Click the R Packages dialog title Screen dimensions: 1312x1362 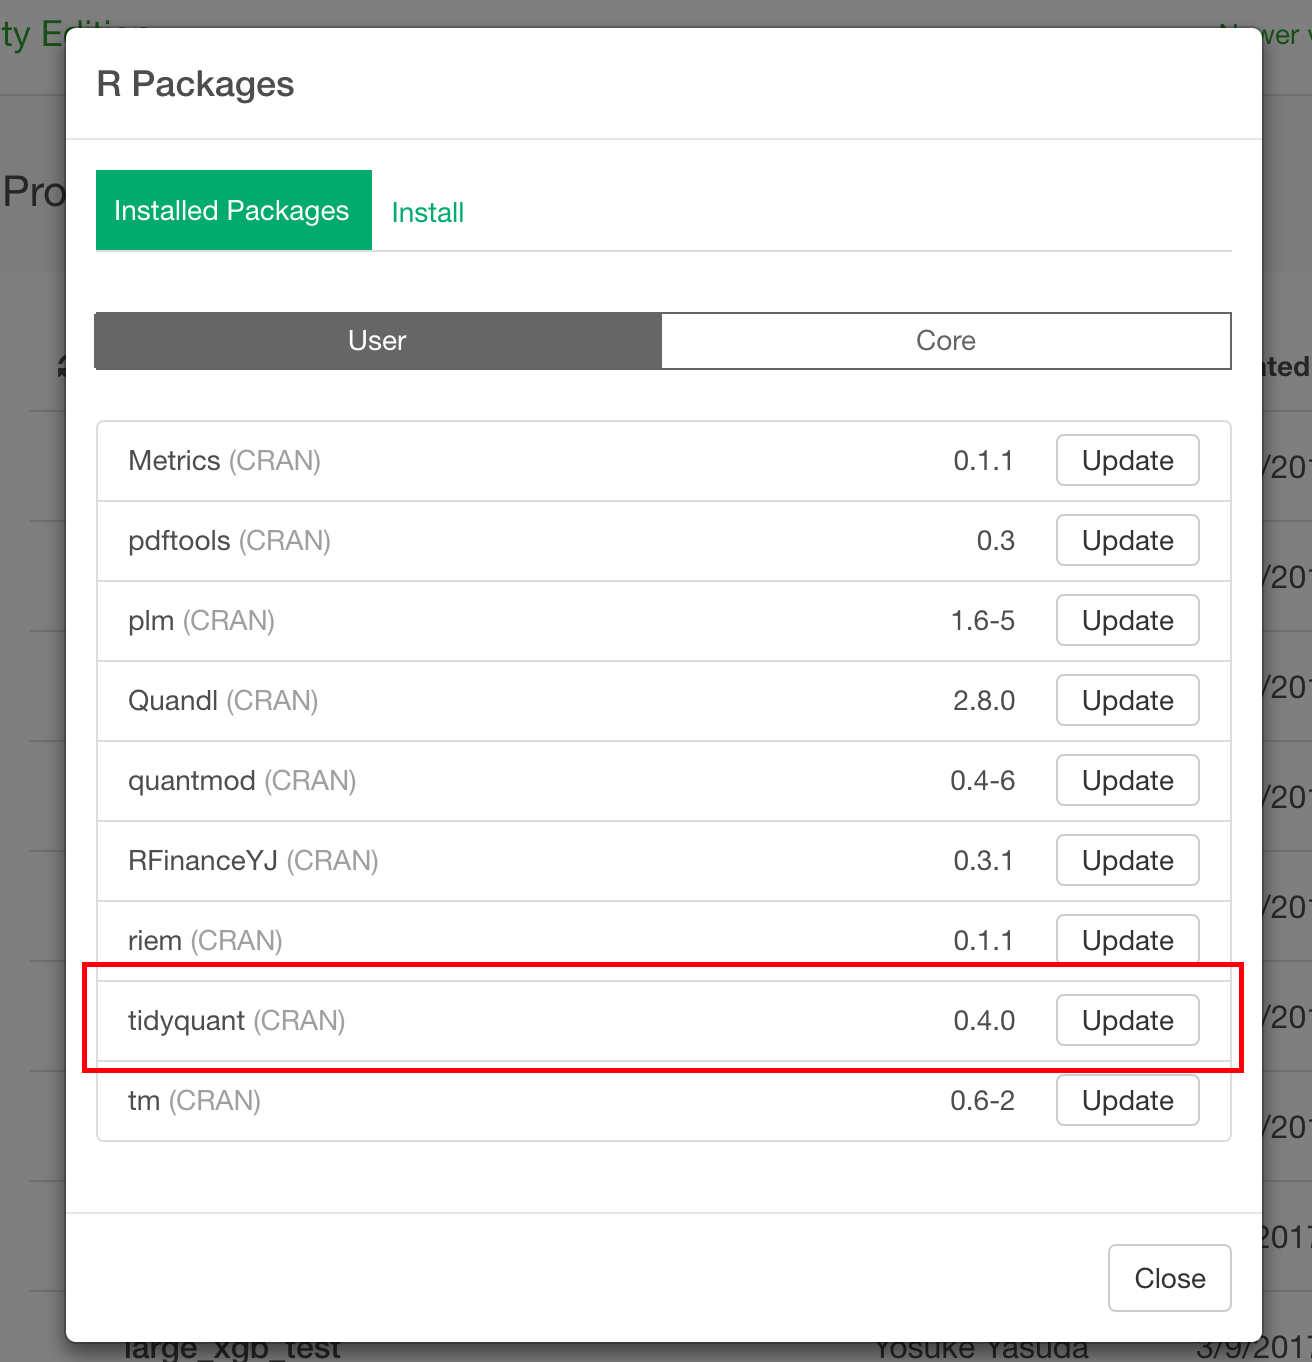(195, 84)
